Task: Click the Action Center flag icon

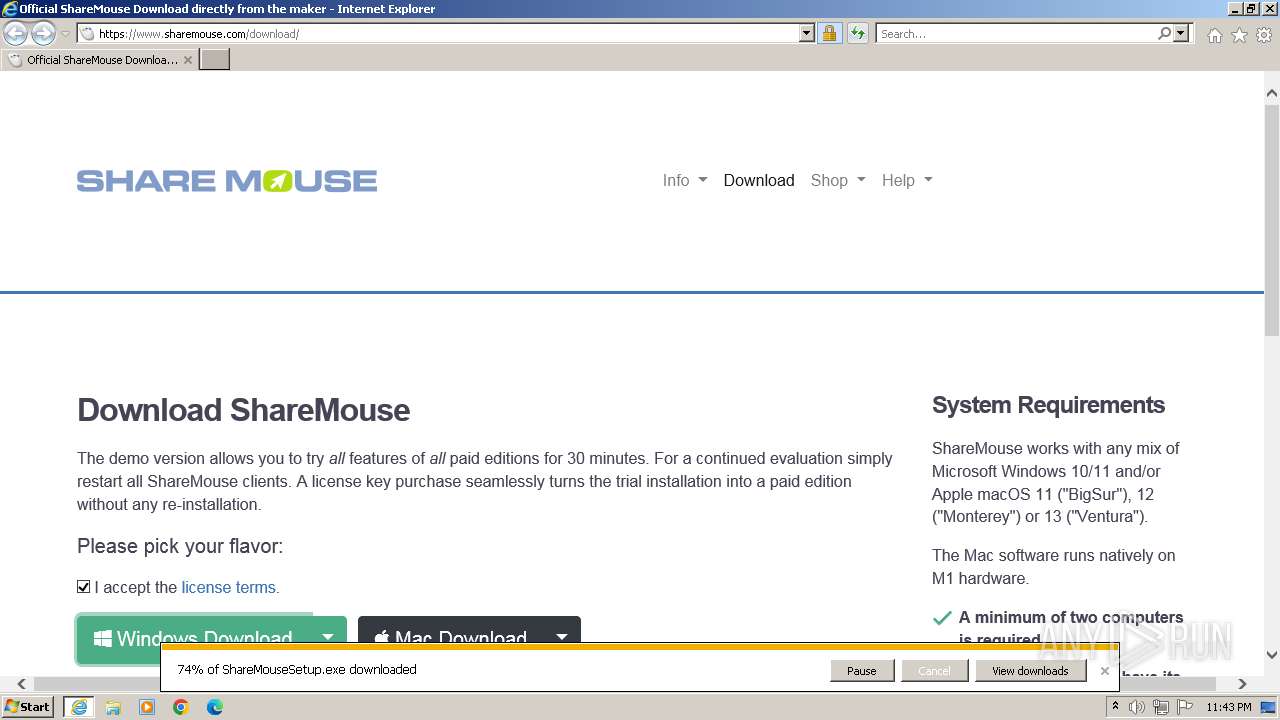Action: [x=1183, y=707]
